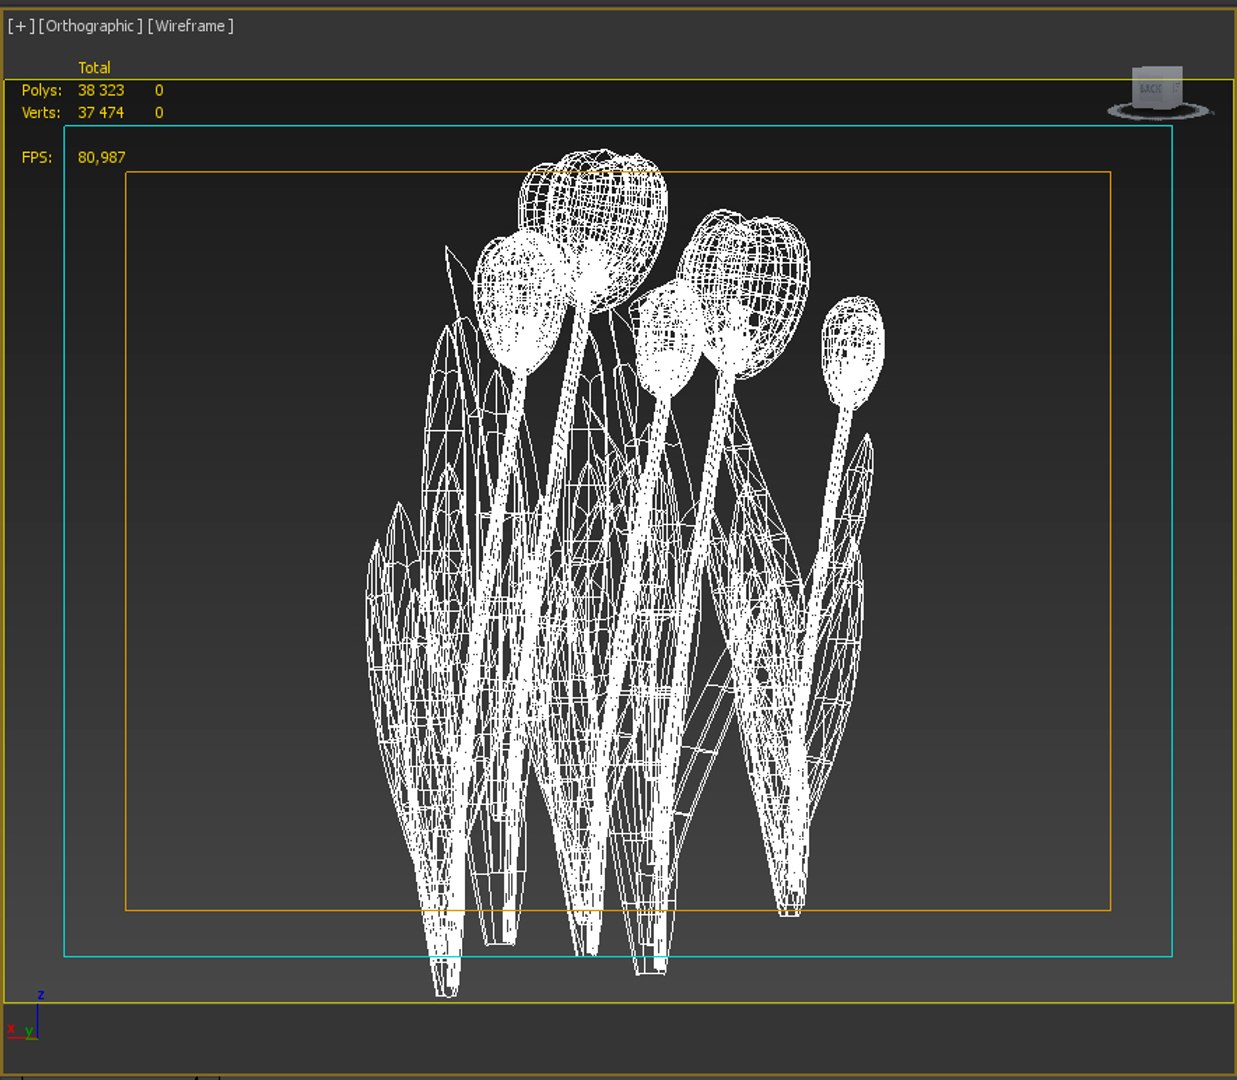Image resolution: width=1237 pixels, height=1080 pixels.
Task: Open the Wireframe shading menu label
Action: point(190,26)
